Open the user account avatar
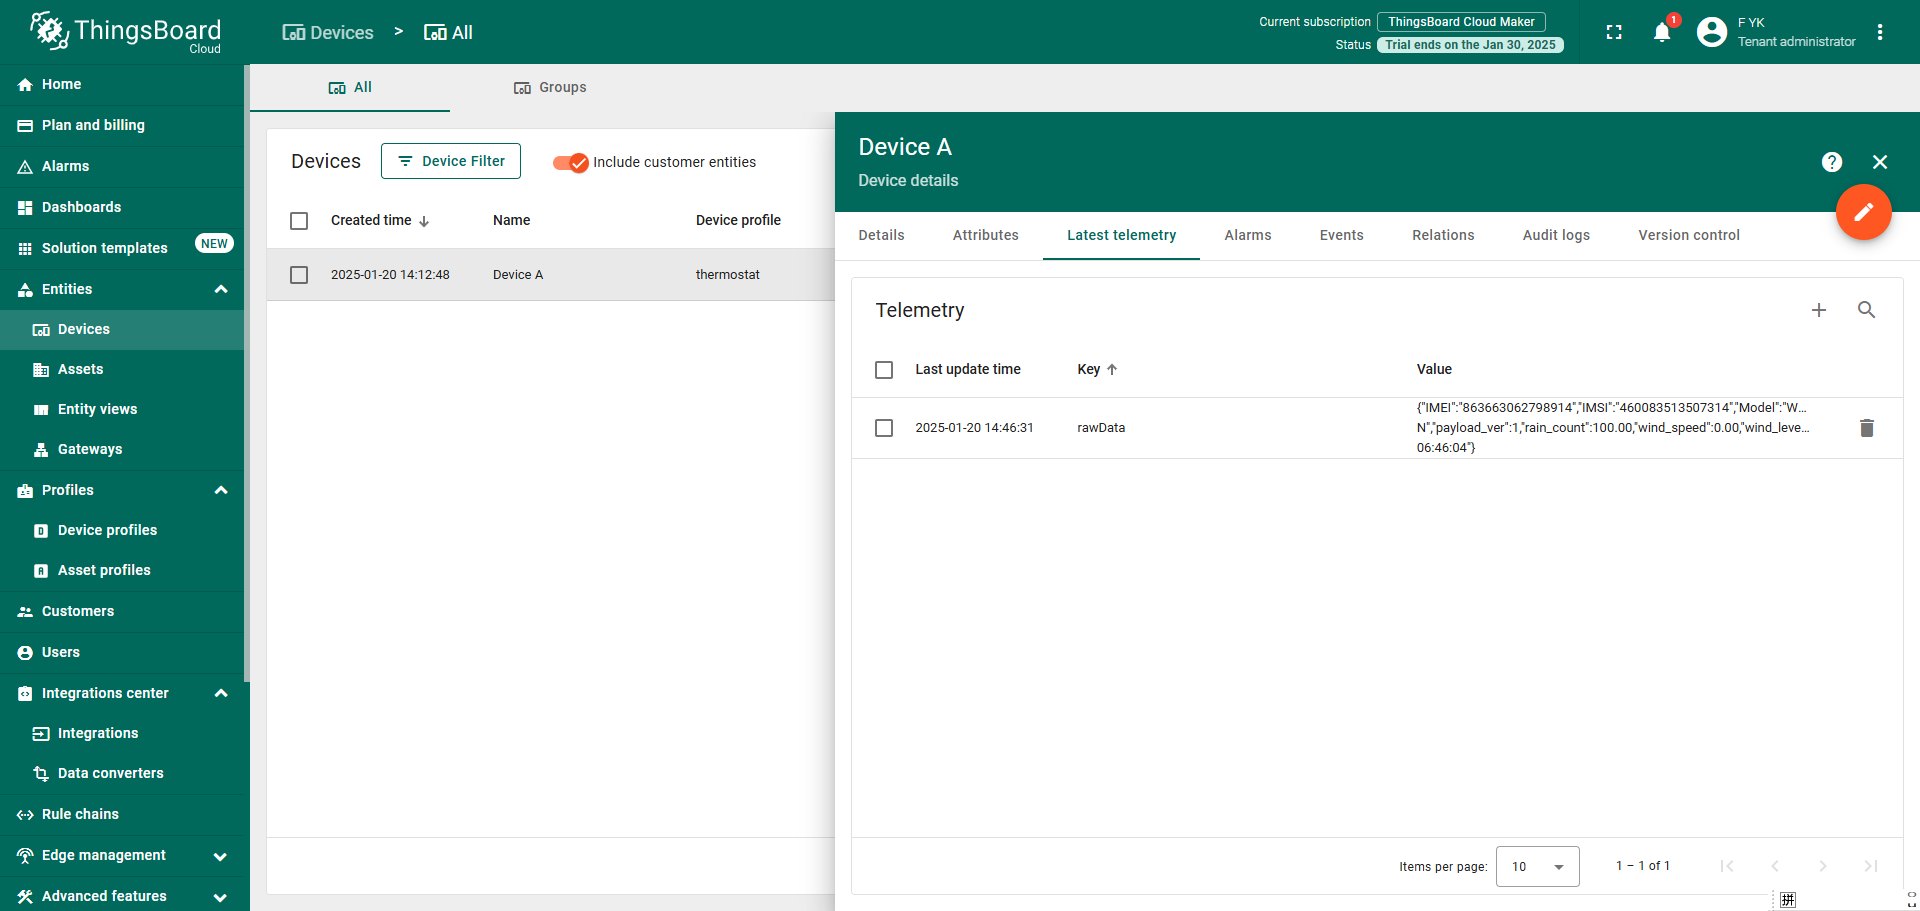The height and width of the screenshot is (911, 1920). 1712,32
